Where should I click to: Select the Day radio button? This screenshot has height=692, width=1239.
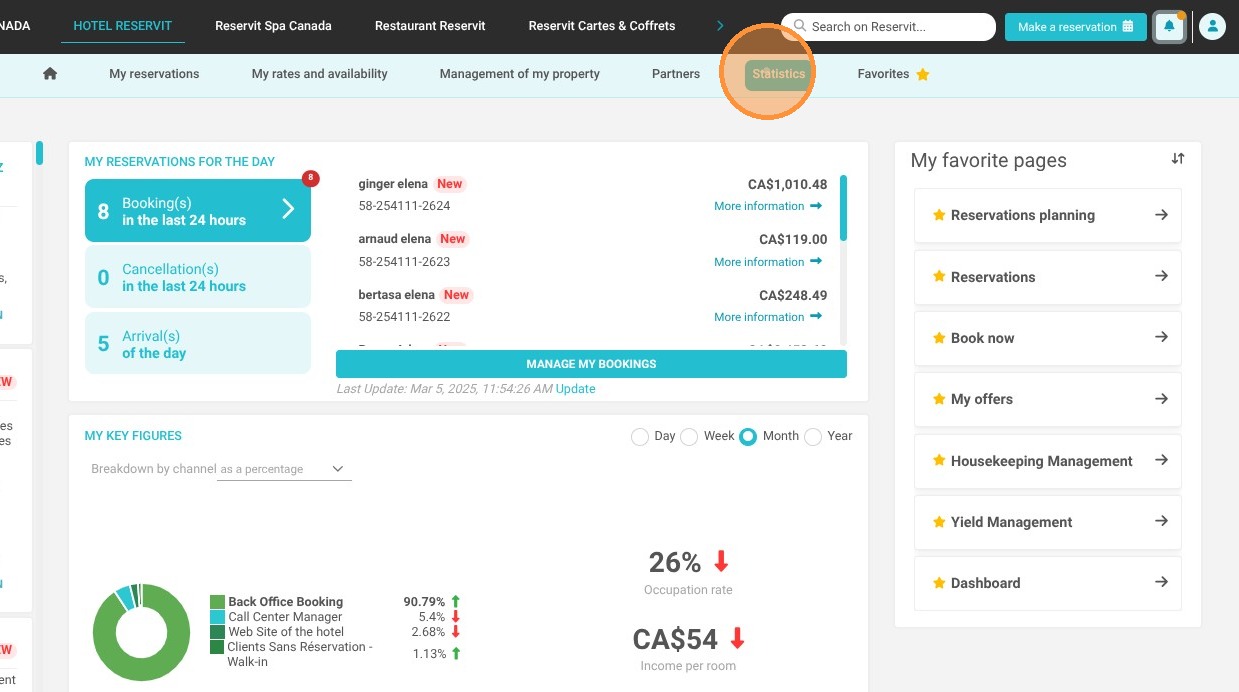tap(640, 437)
